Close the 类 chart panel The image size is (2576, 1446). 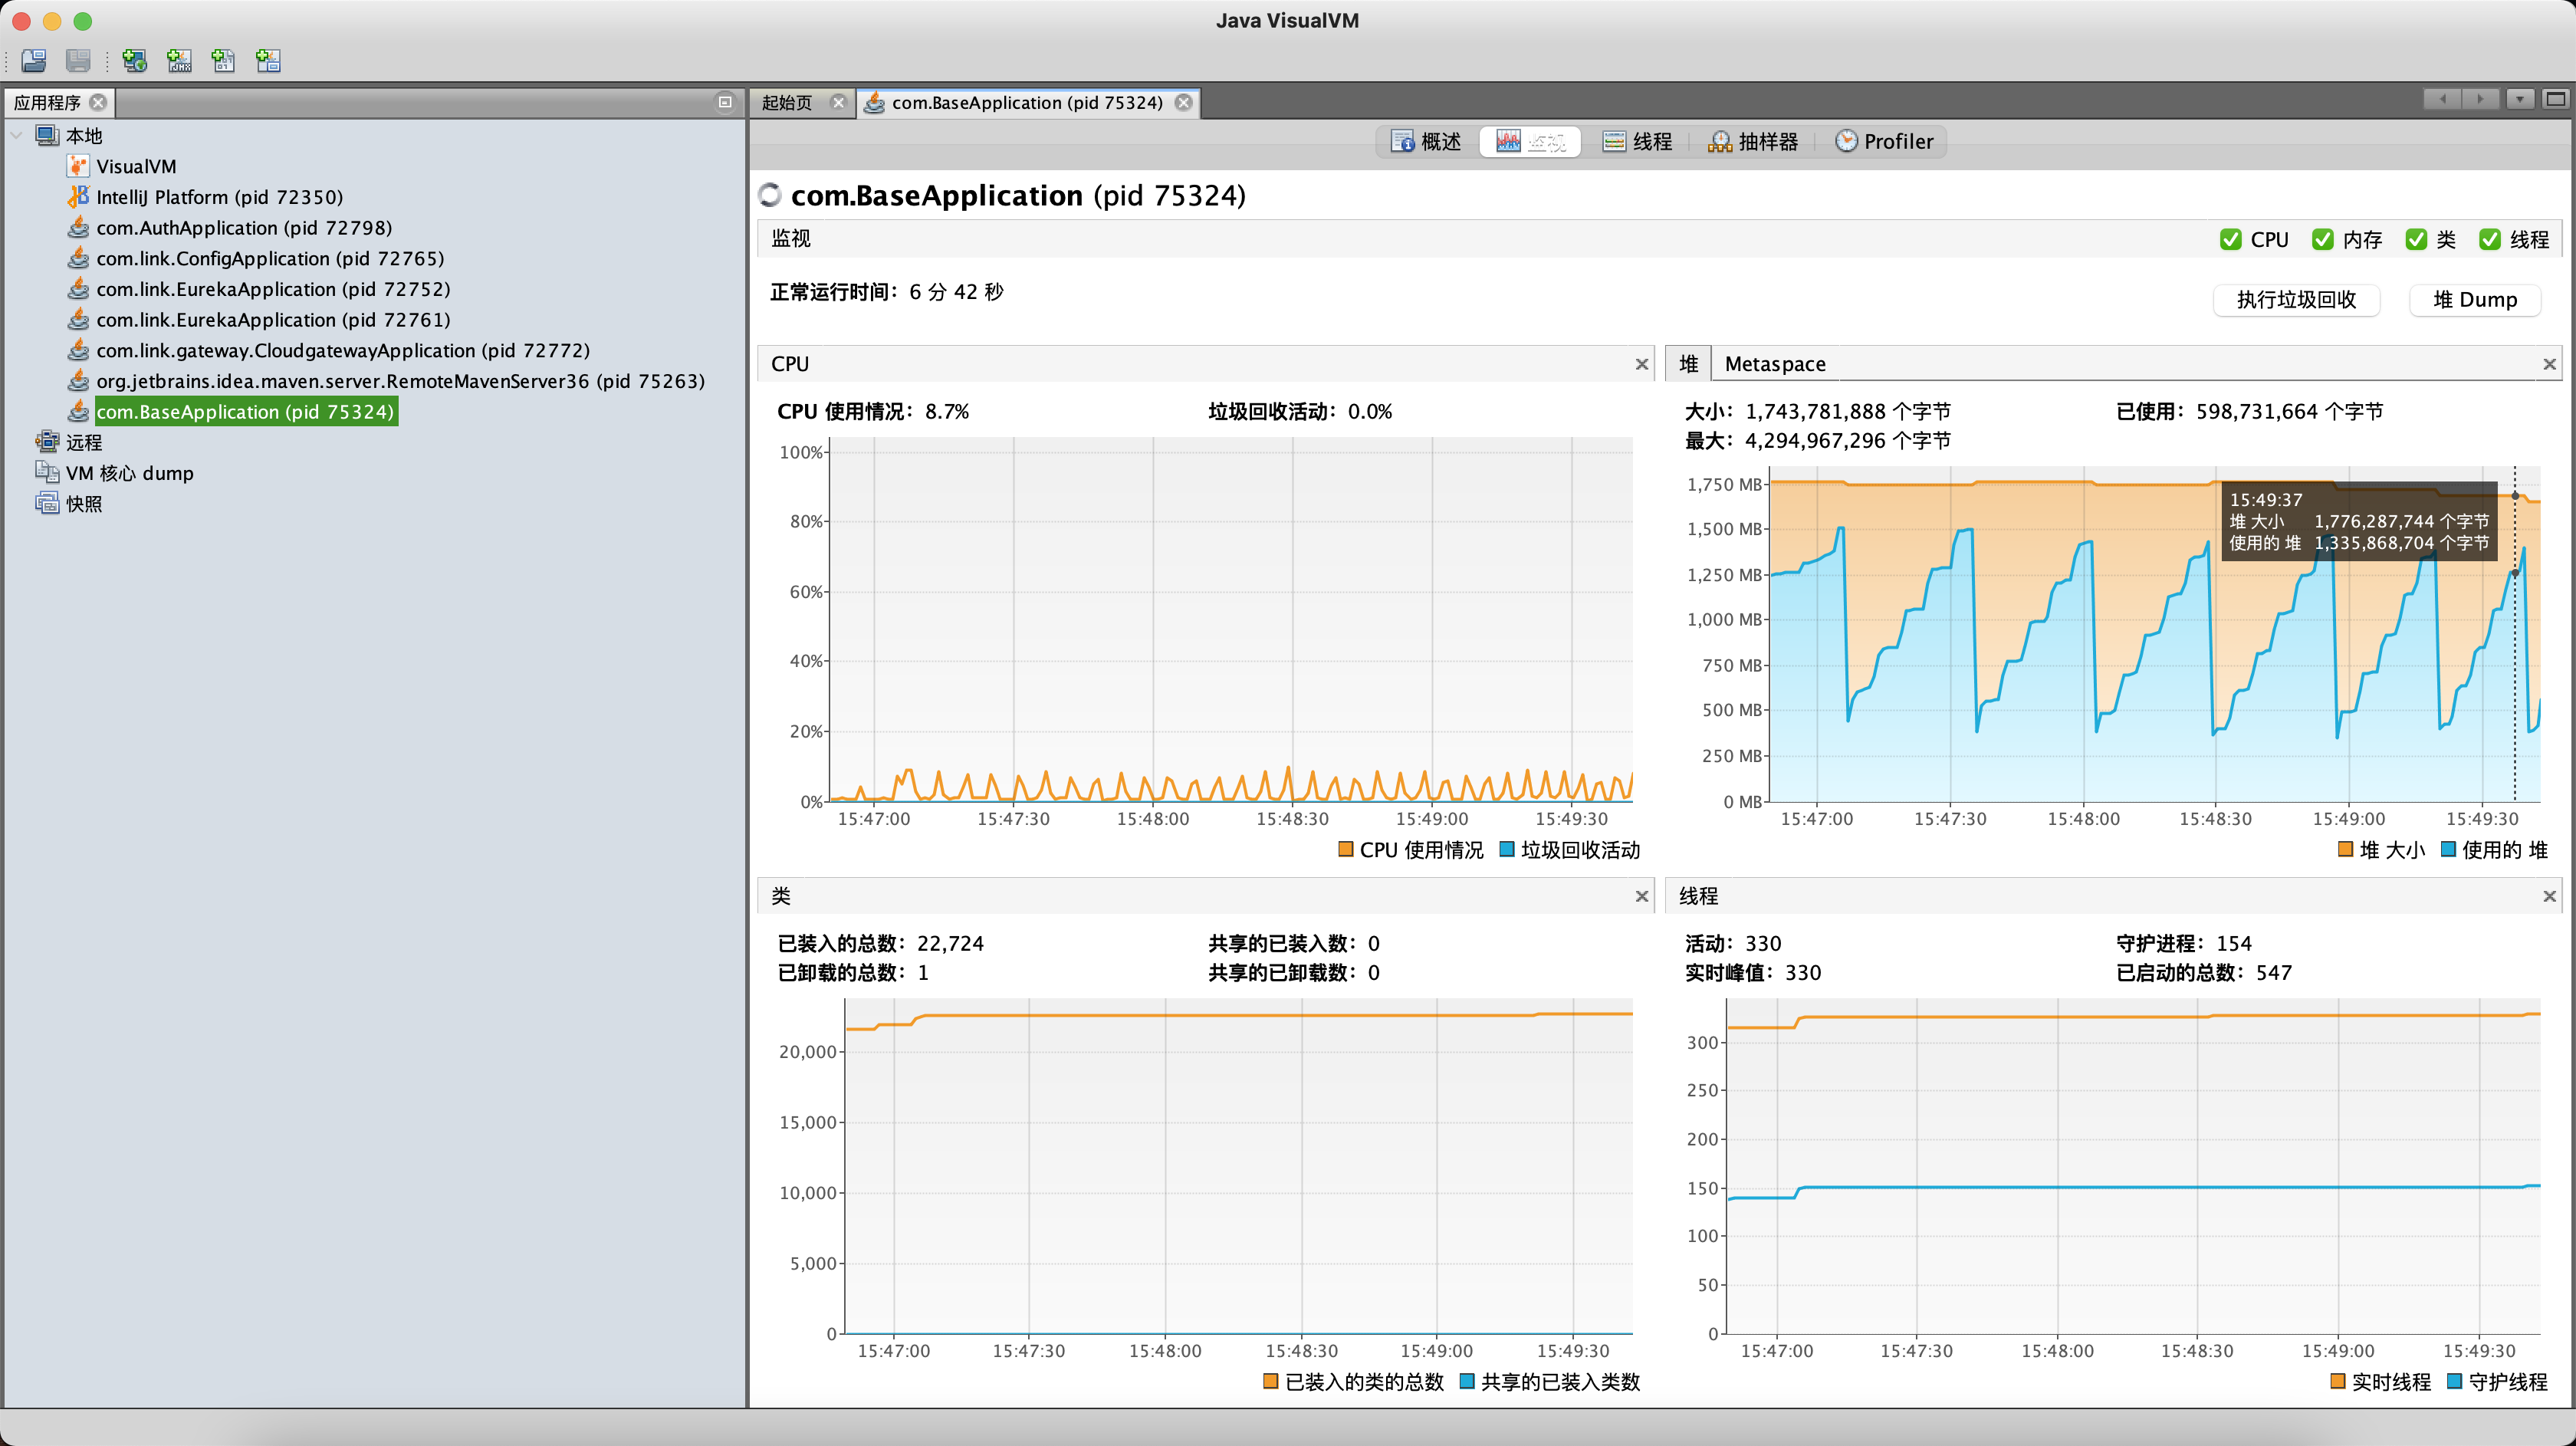click(x=1642, y=897)
